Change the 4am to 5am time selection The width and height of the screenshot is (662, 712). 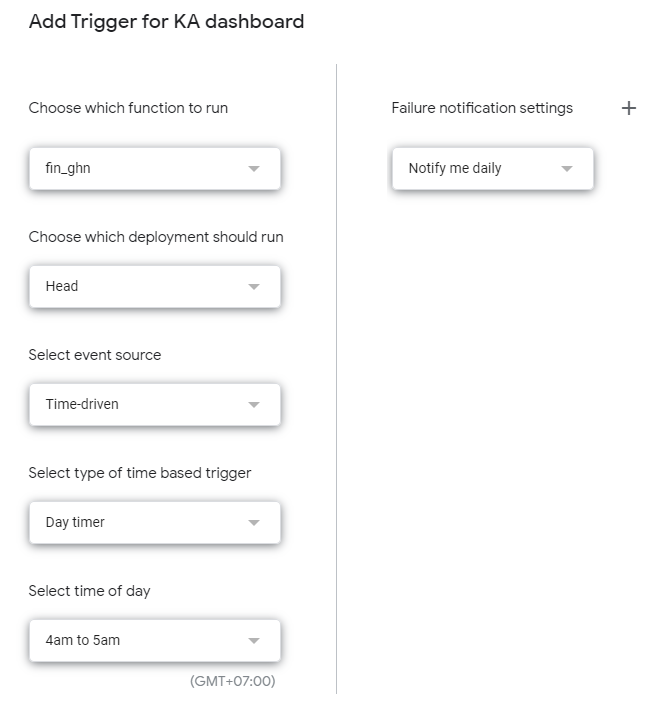[x=154, y=641]
